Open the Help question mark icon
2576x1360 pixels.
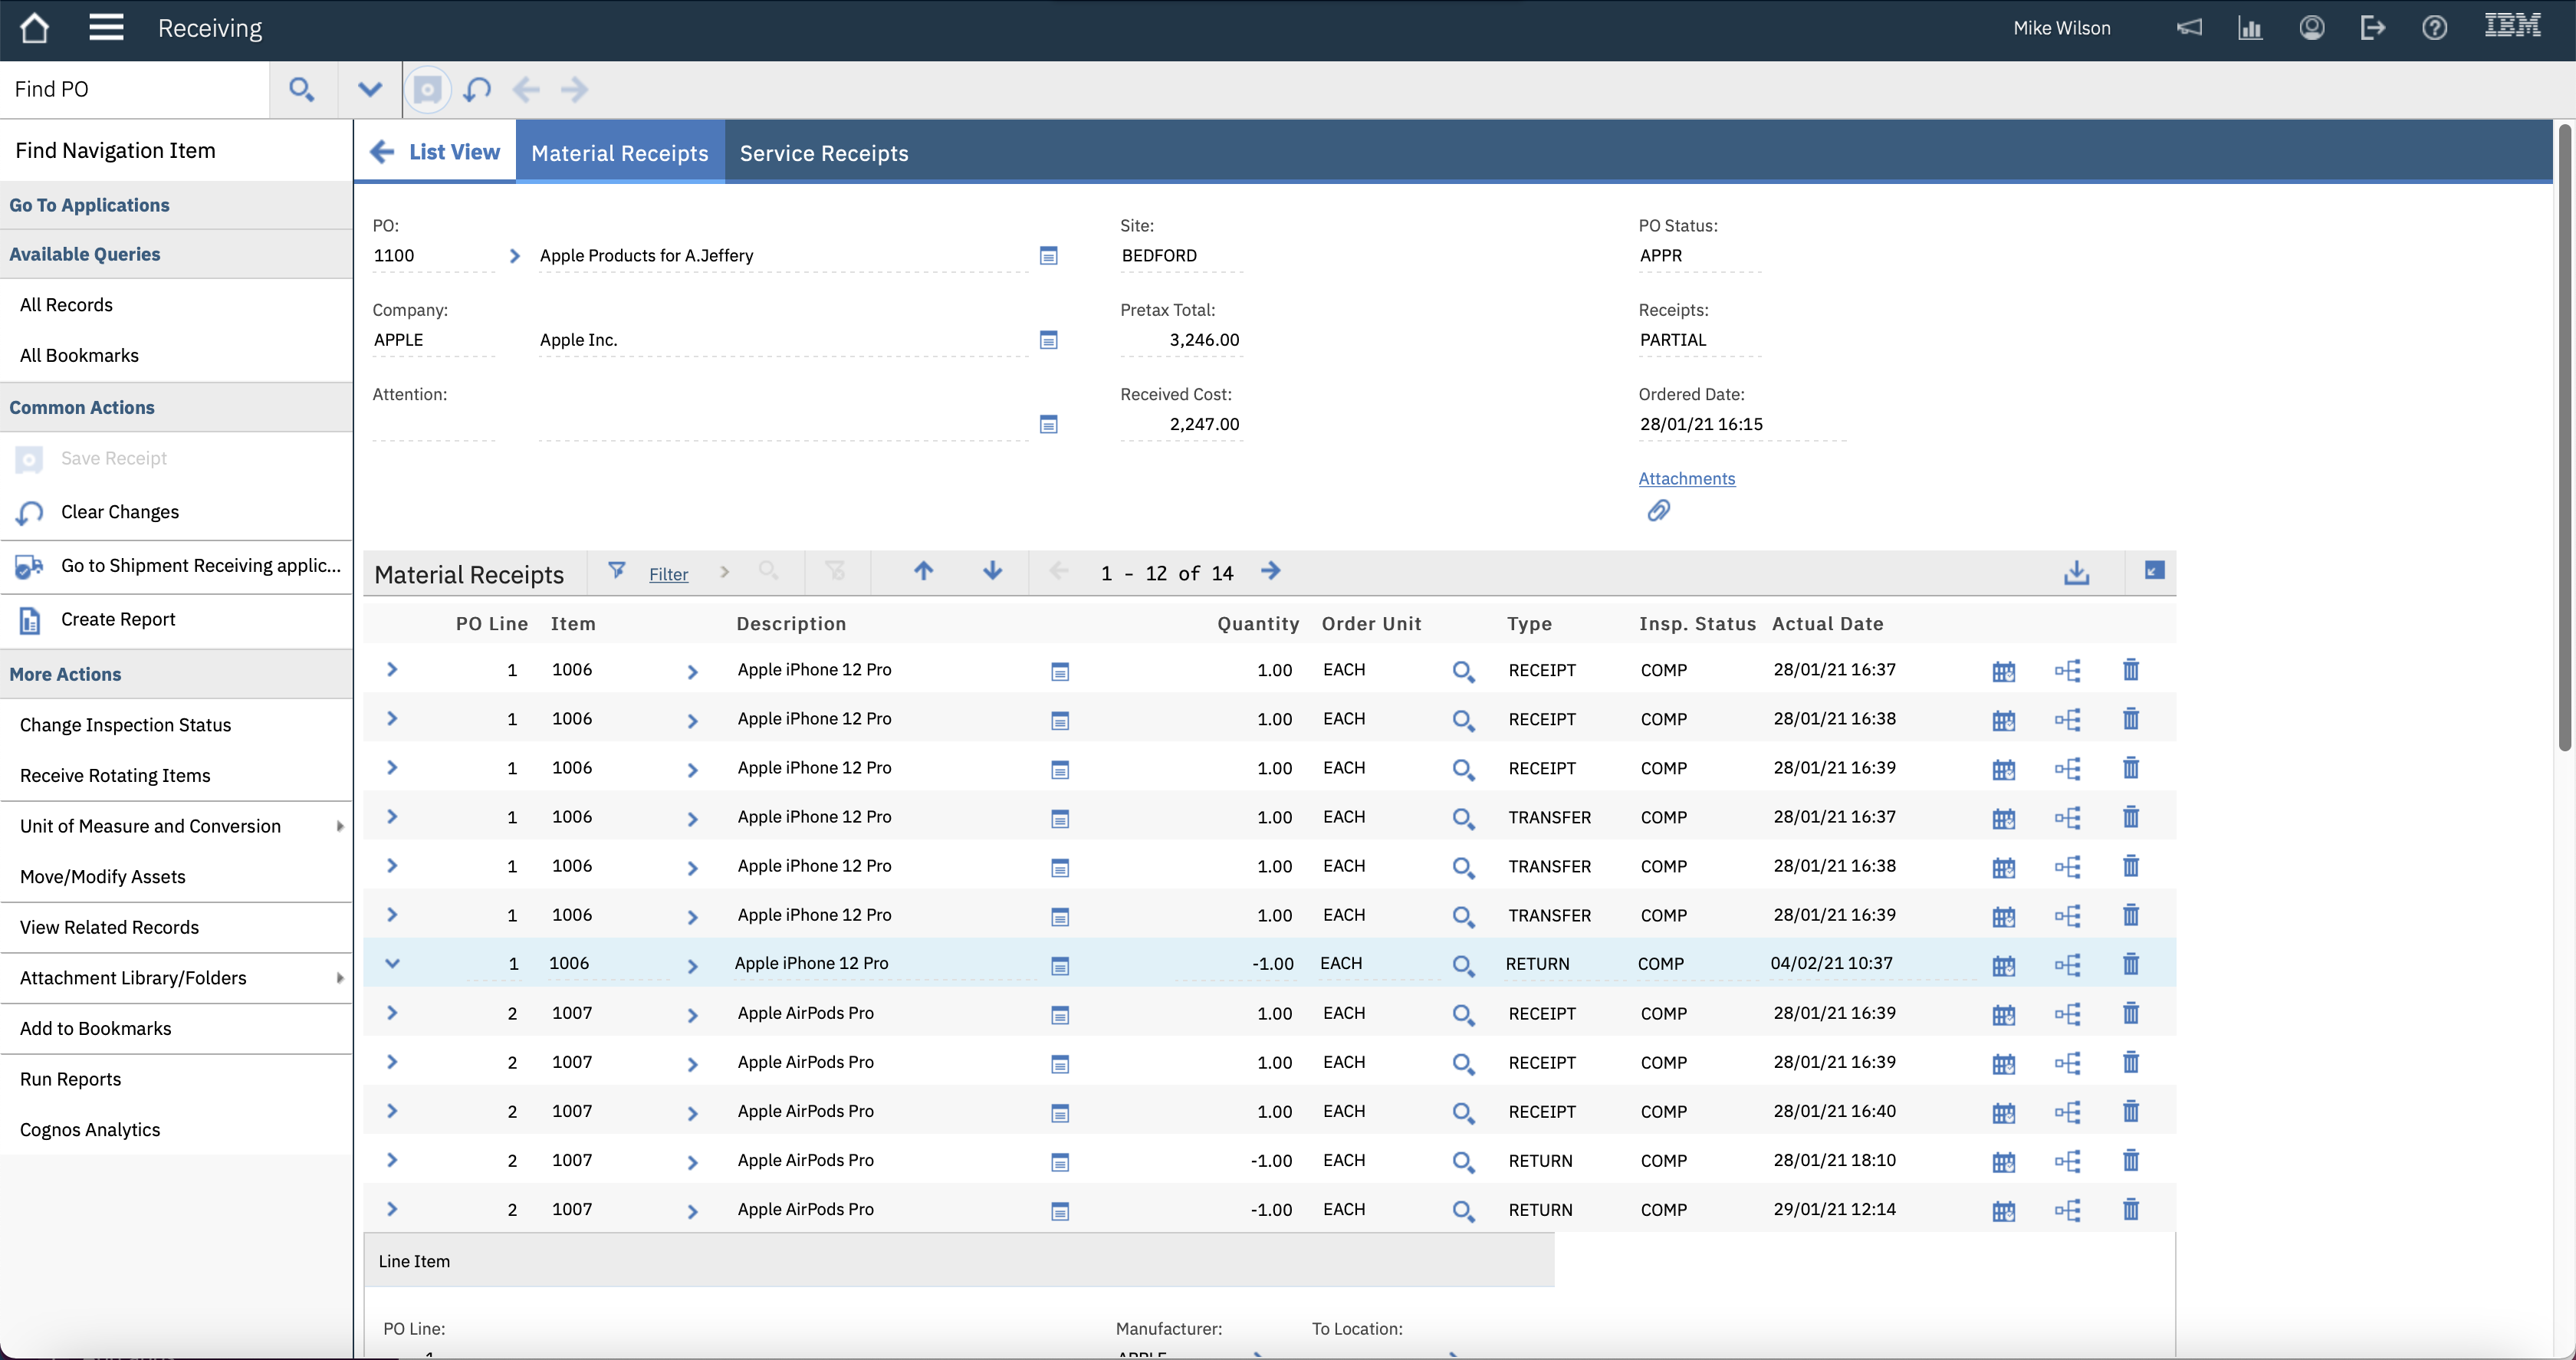tap(2434, 28)
